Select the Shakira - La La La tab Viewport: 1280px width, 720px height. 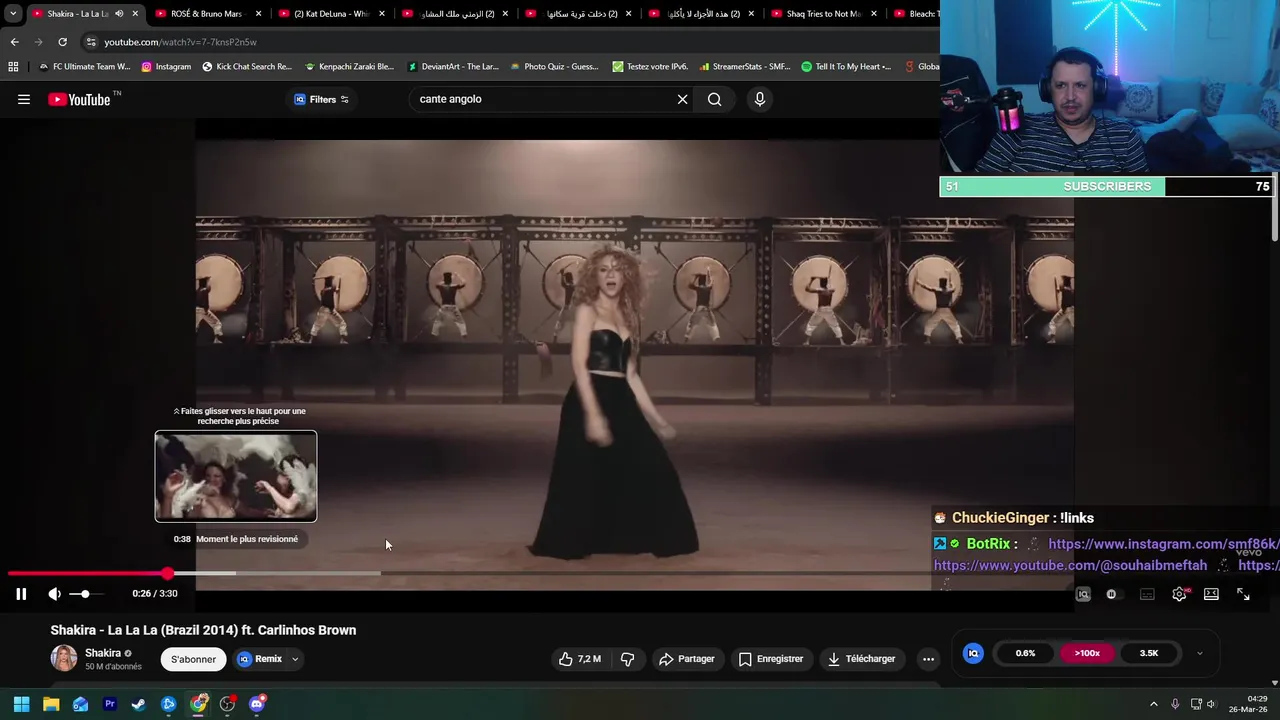[x=78, y=14]
